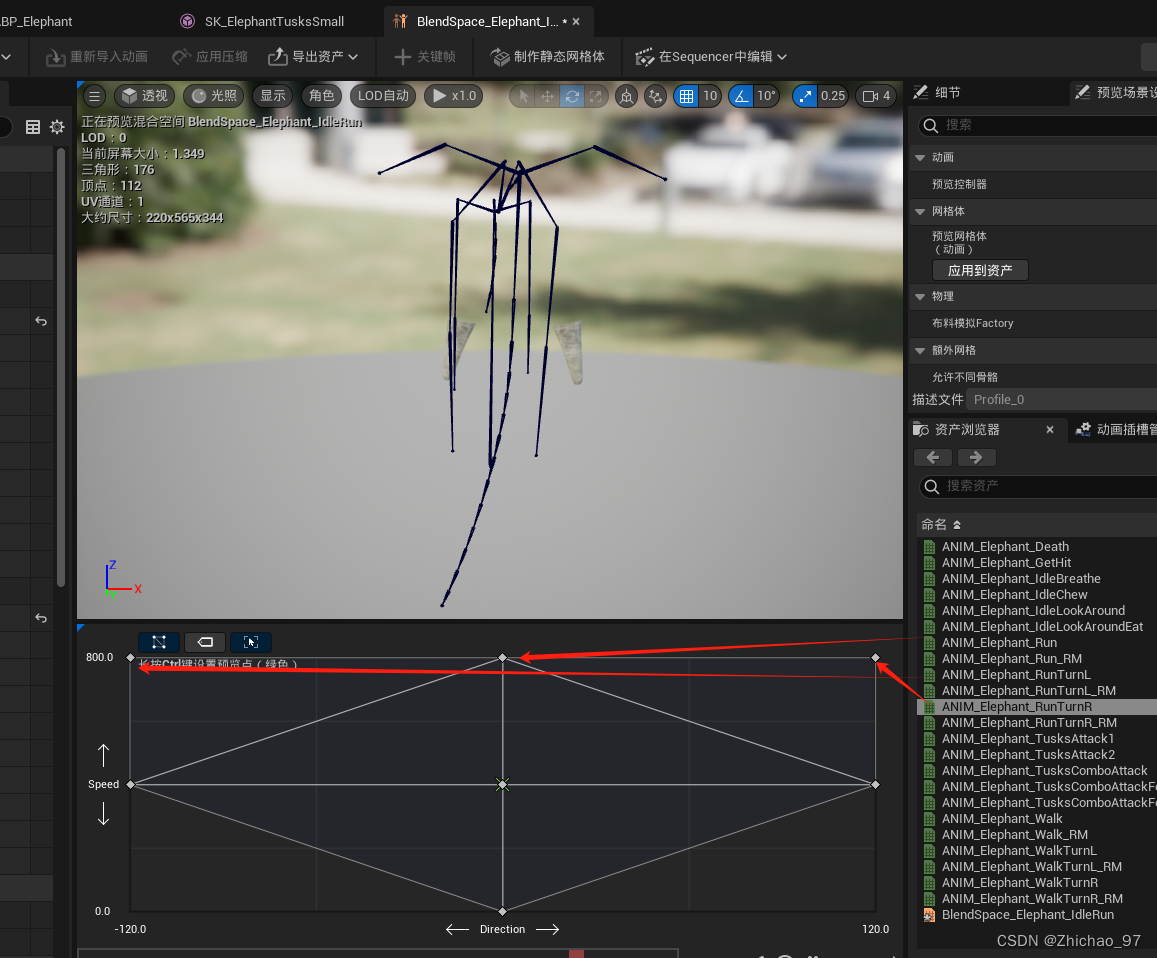The height and width of the screenshot is (958, 1157).
Task: Collapse the 物理 section
Action: (920, 296)
